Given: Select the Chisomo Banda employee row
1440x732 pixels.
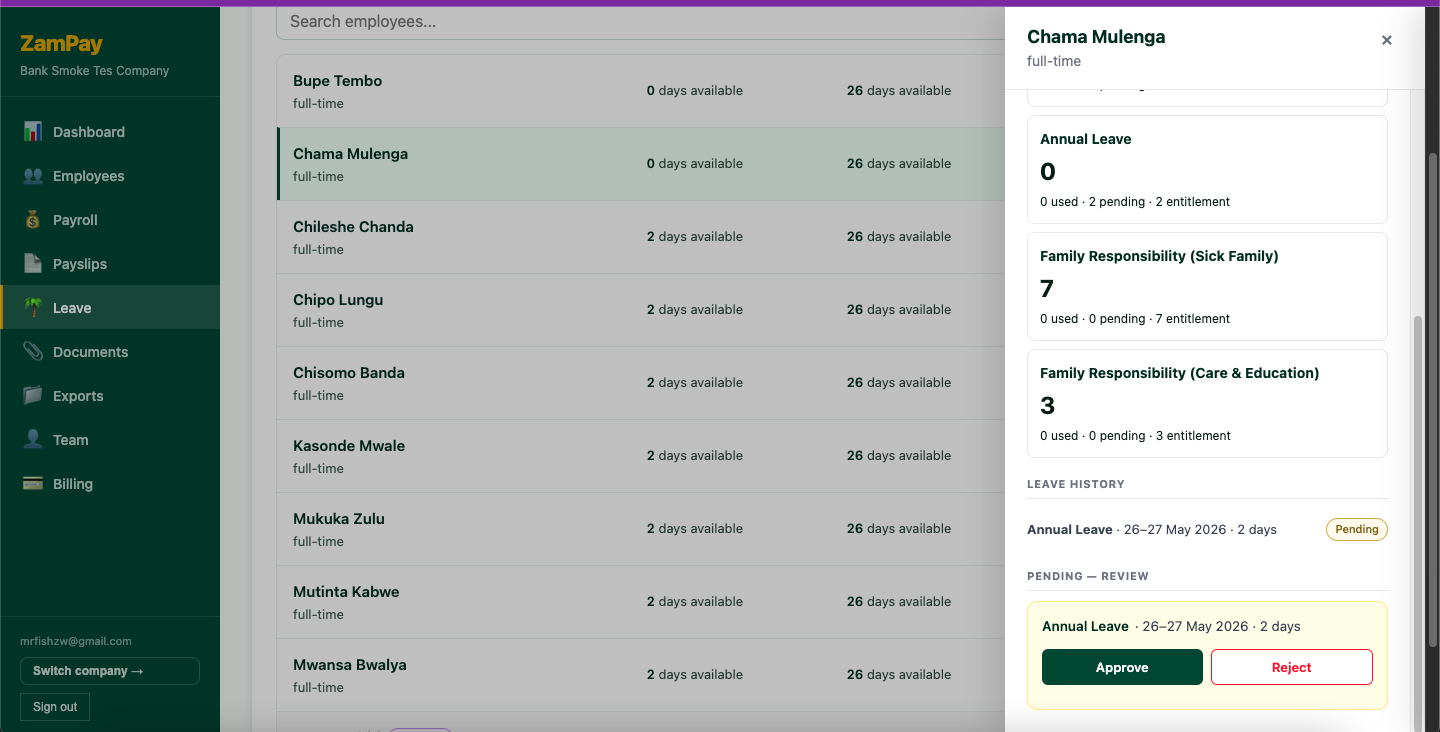Looking at the screenshot, I should click(x=641, y=383).
